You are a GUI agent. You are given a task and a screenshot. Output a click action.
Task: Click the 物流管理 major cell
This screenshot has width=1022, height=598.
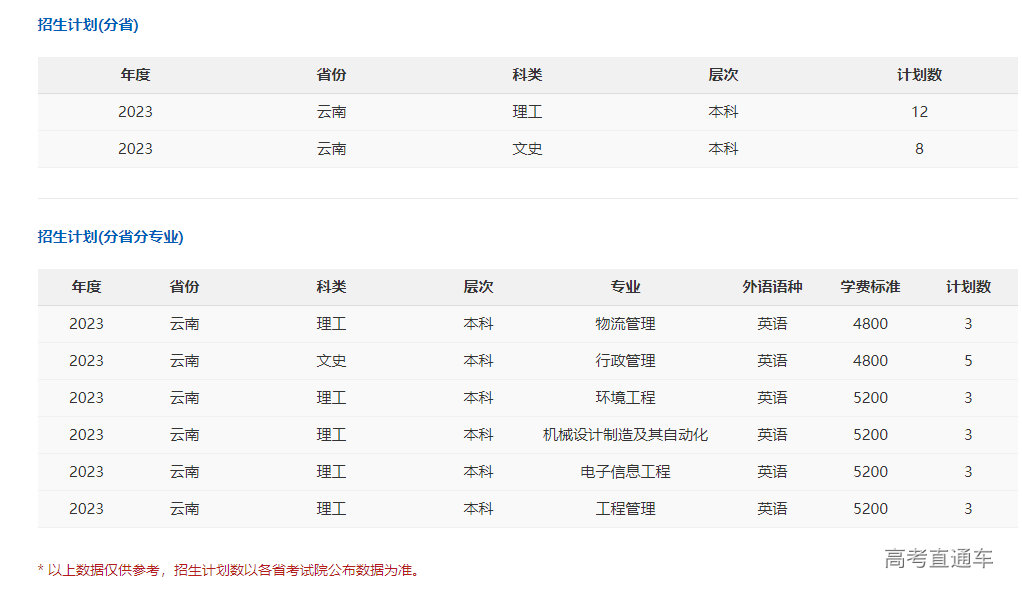625,324
